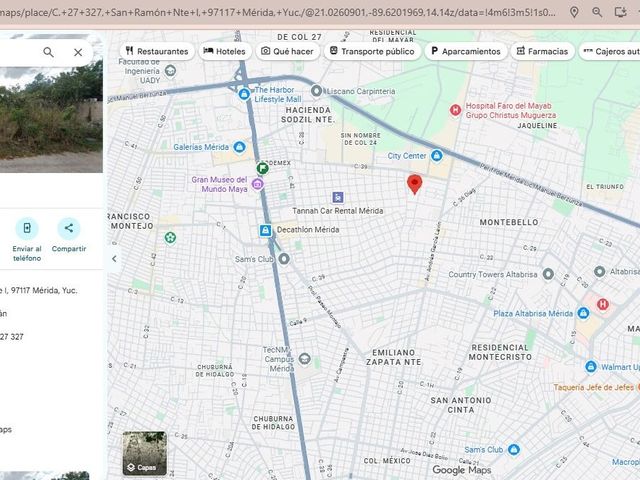Click the TecNM Campus Mérida icon

click(304, 359)
